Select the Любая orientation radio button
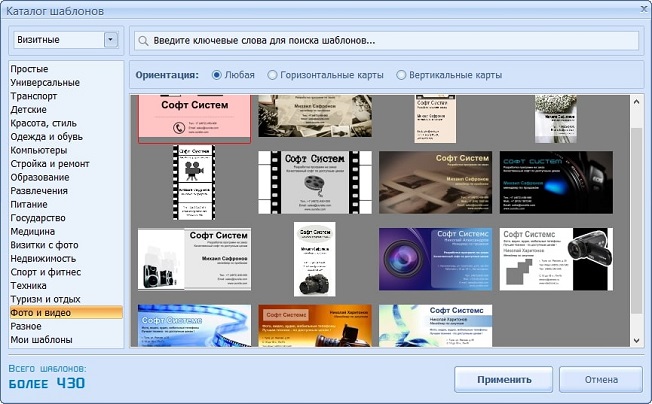The width and height of the screenshot is (652, 404). [x=218, y=75]
